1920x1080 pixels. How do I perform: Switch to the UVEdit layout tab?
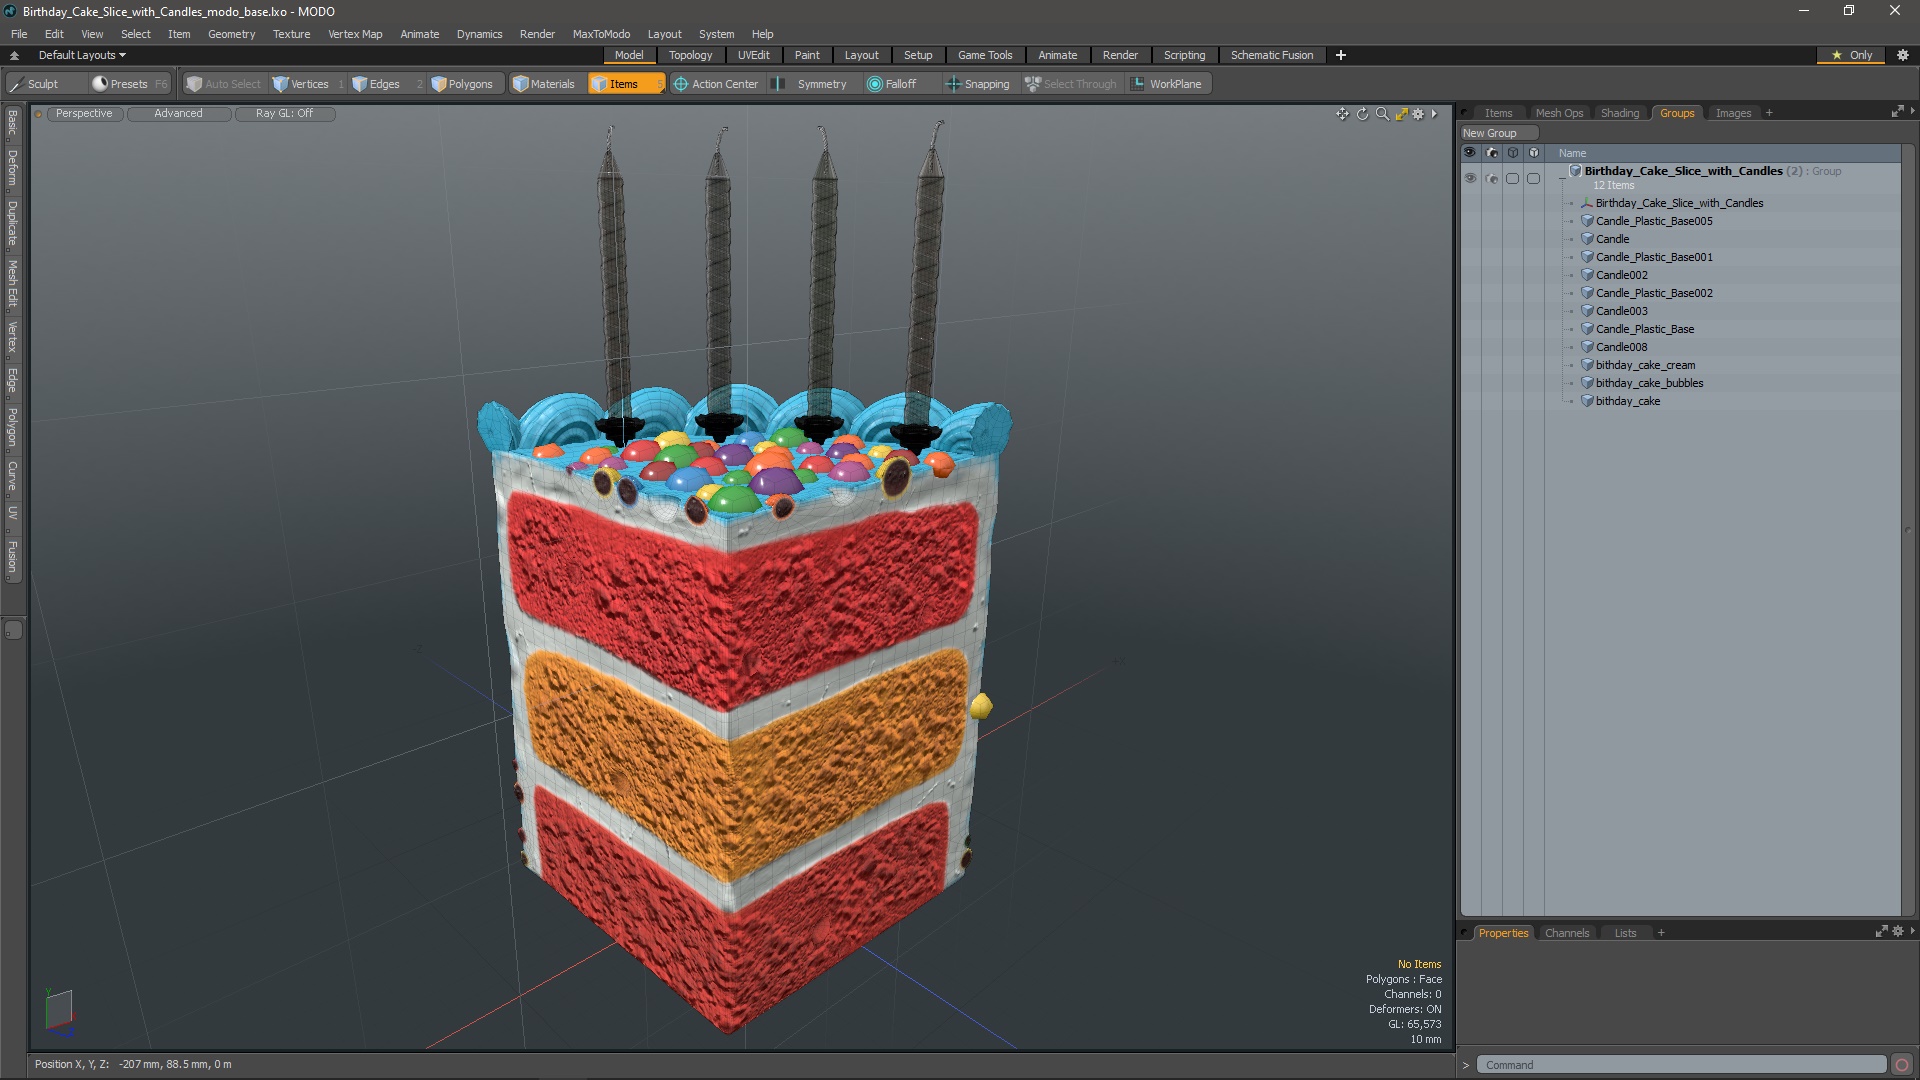753,55
